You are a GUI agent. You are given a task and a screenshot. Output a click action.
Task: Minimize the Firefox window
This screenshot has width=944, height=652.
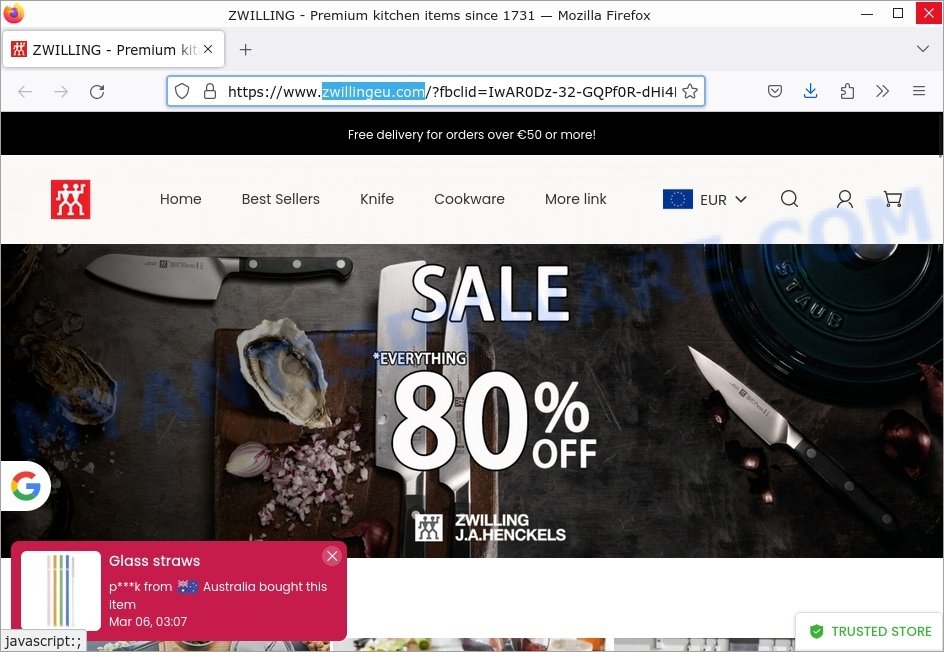pos(867,14)
